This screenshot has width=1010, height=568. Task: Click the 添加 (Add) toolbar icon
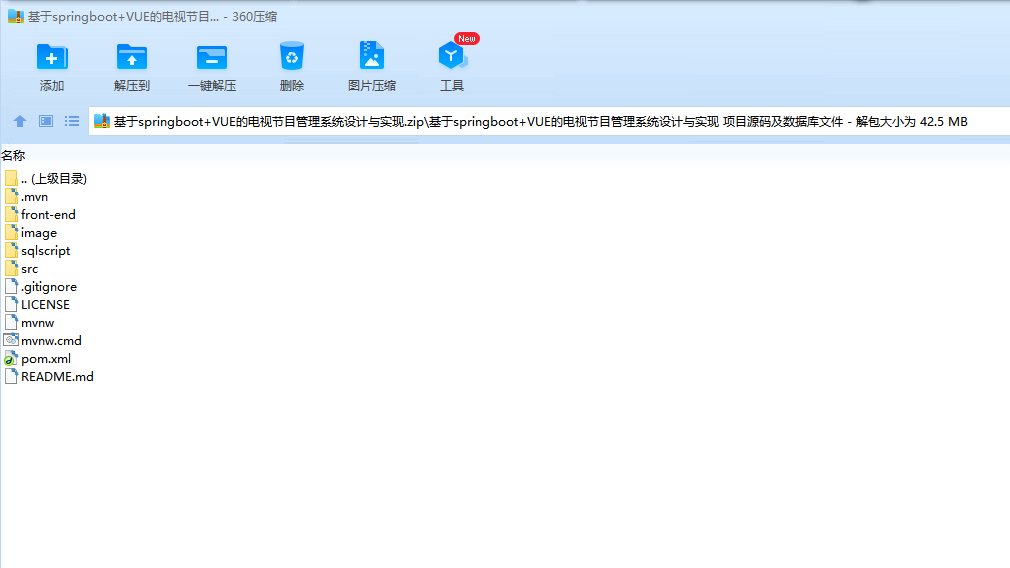pyautogui.click(x=52, y=57)
